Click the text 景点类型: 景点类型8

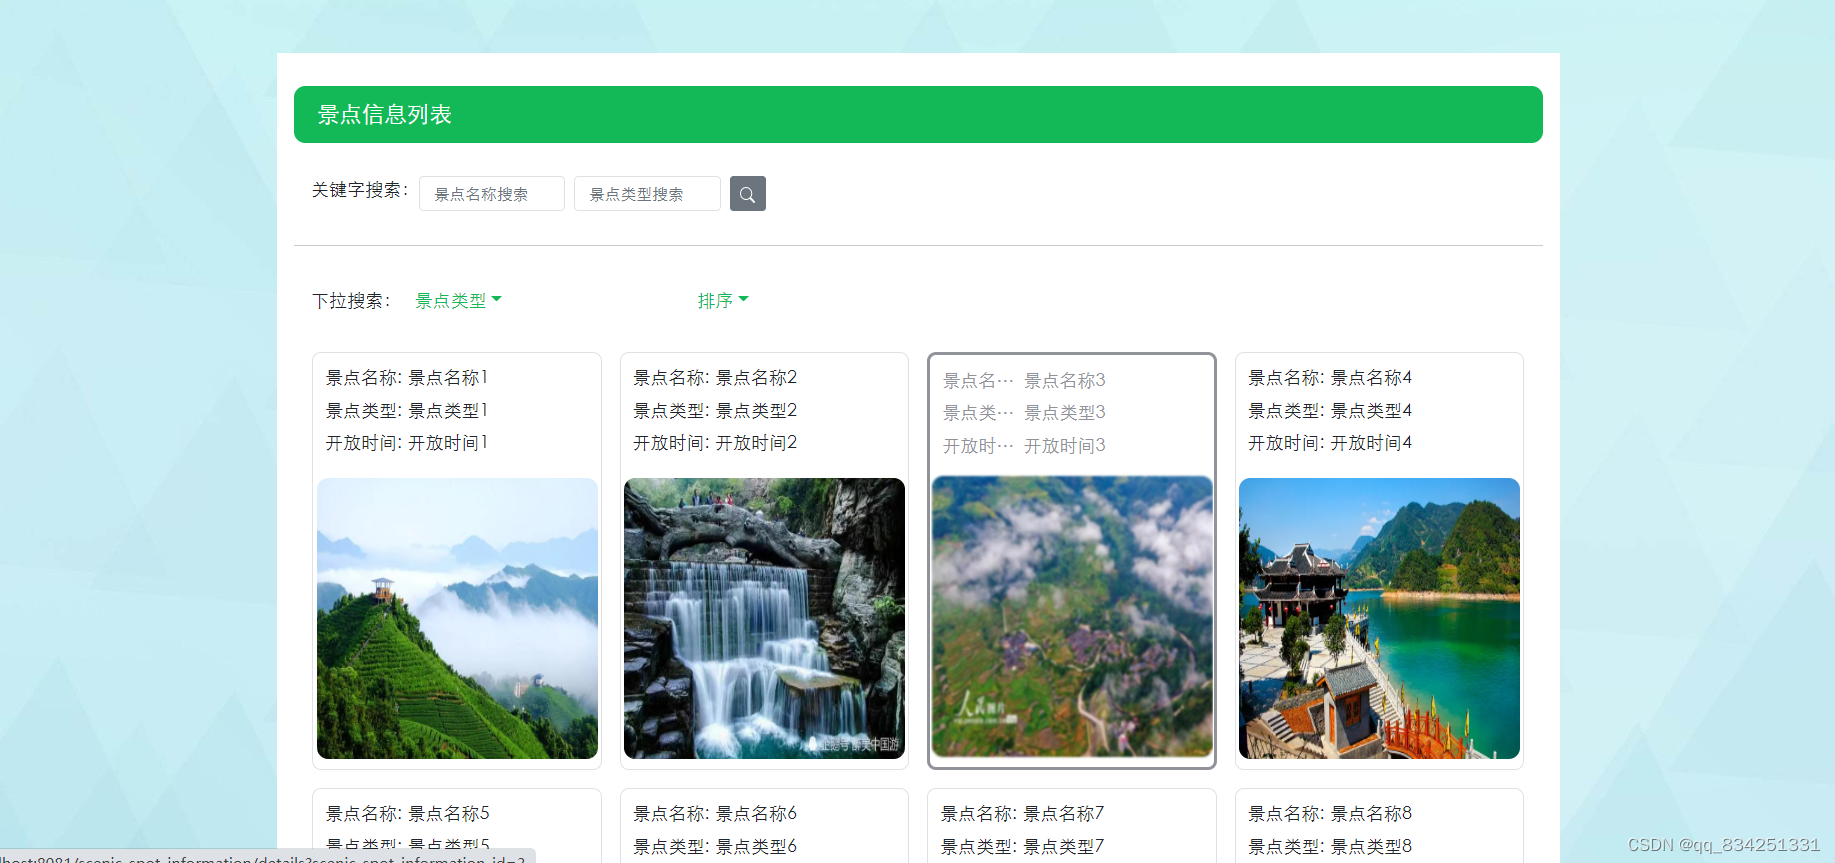tap(1330, 847)
